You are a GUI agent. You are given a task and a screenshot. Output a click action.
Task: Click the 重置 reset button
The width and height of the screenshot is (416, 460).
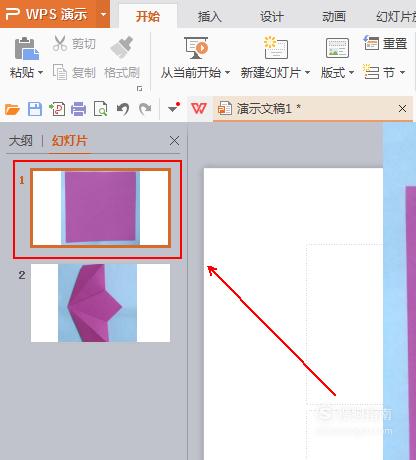coord(385,43)
